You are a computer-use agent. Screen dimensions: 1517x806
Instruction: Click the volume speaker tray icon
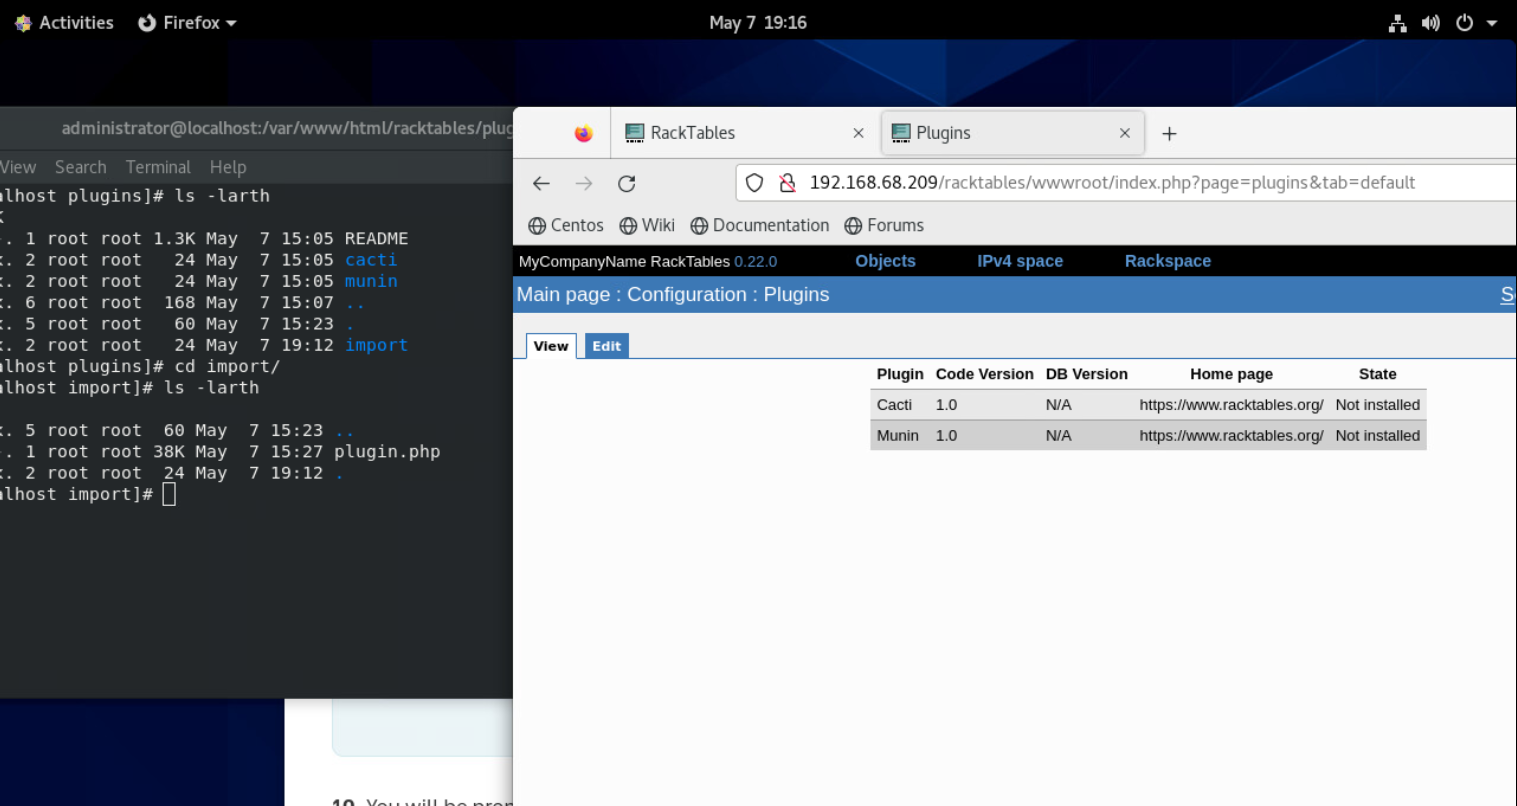click(x=1431, y=23)
